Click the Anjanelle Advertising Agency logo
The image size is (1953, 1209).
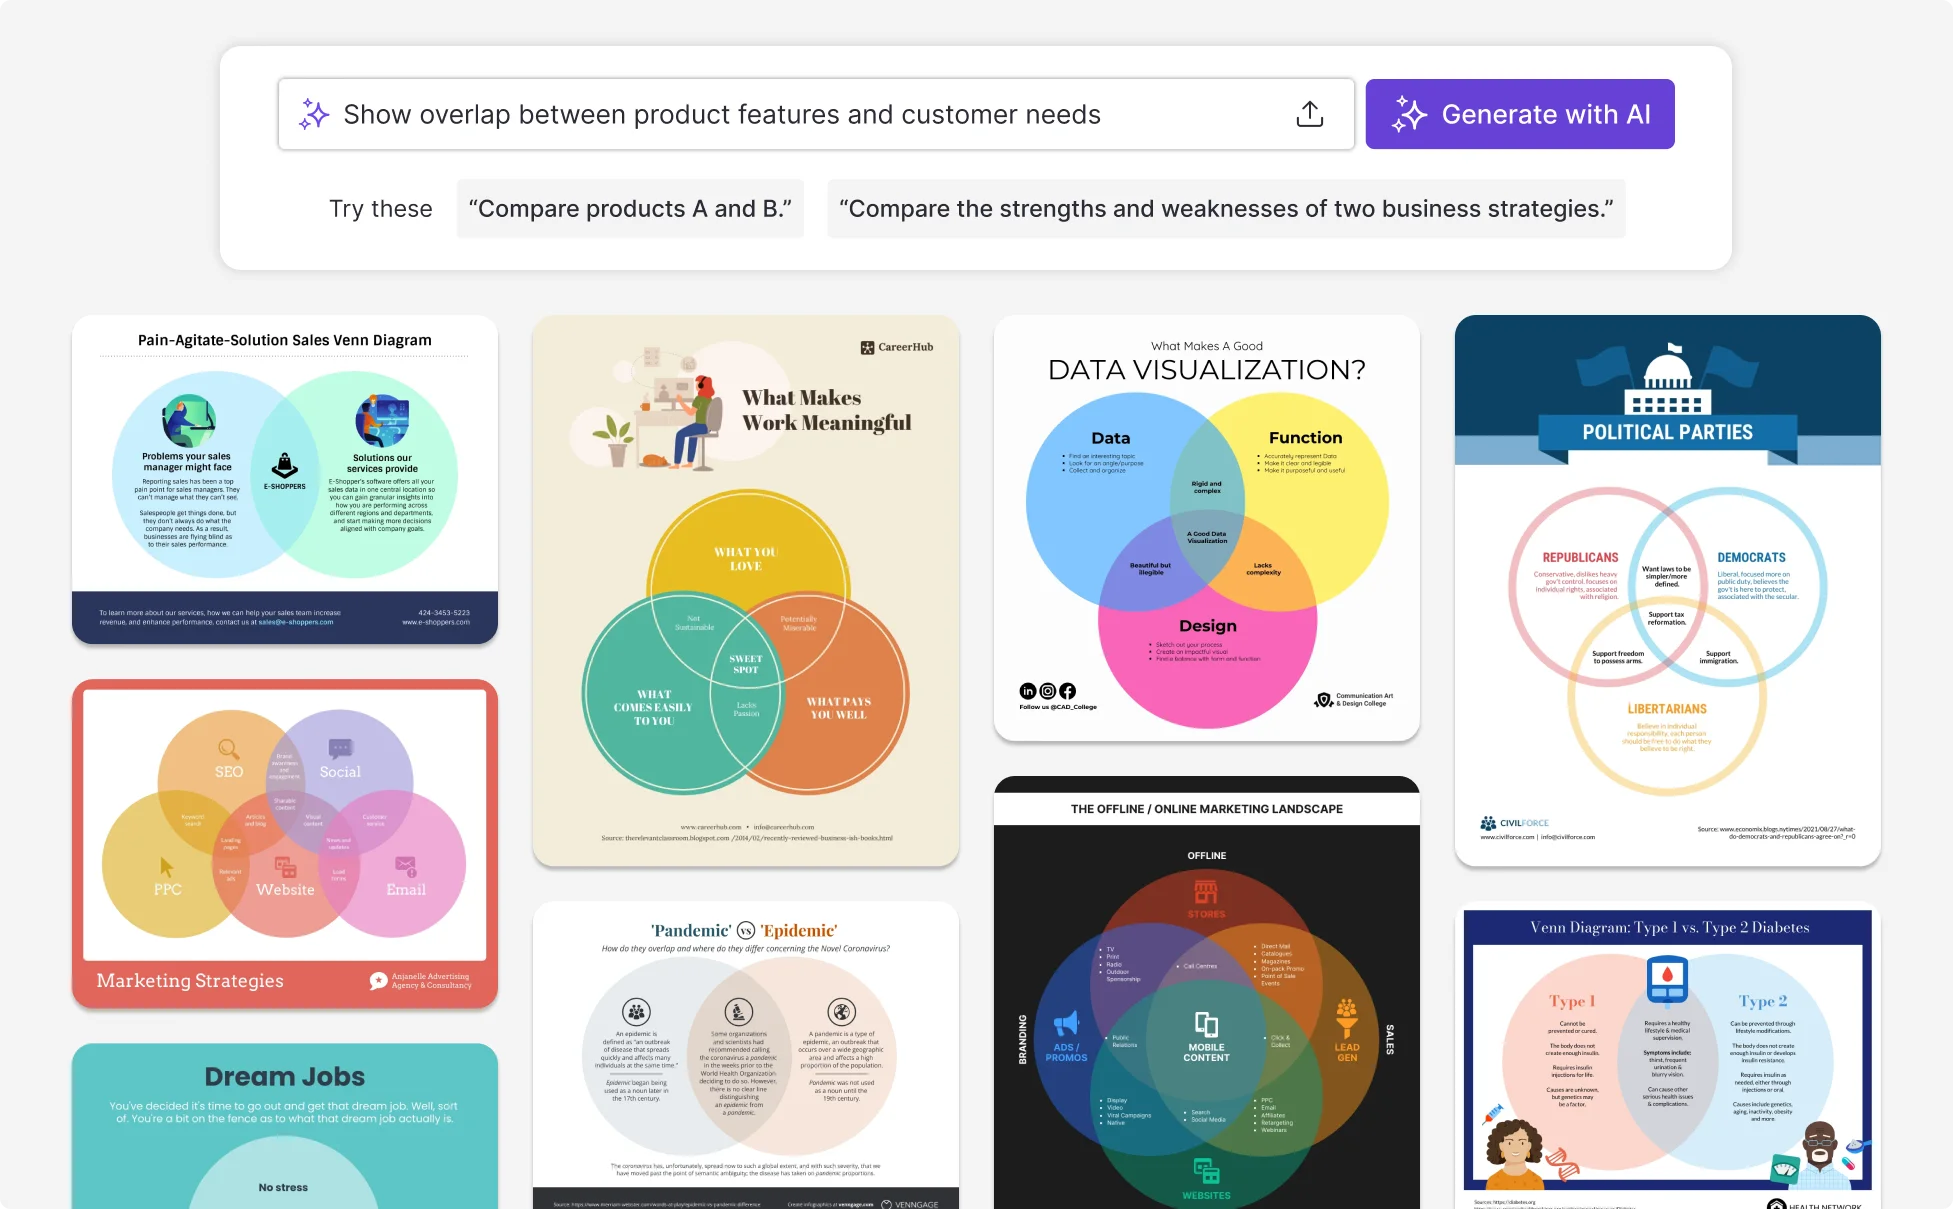pos(420,981)
